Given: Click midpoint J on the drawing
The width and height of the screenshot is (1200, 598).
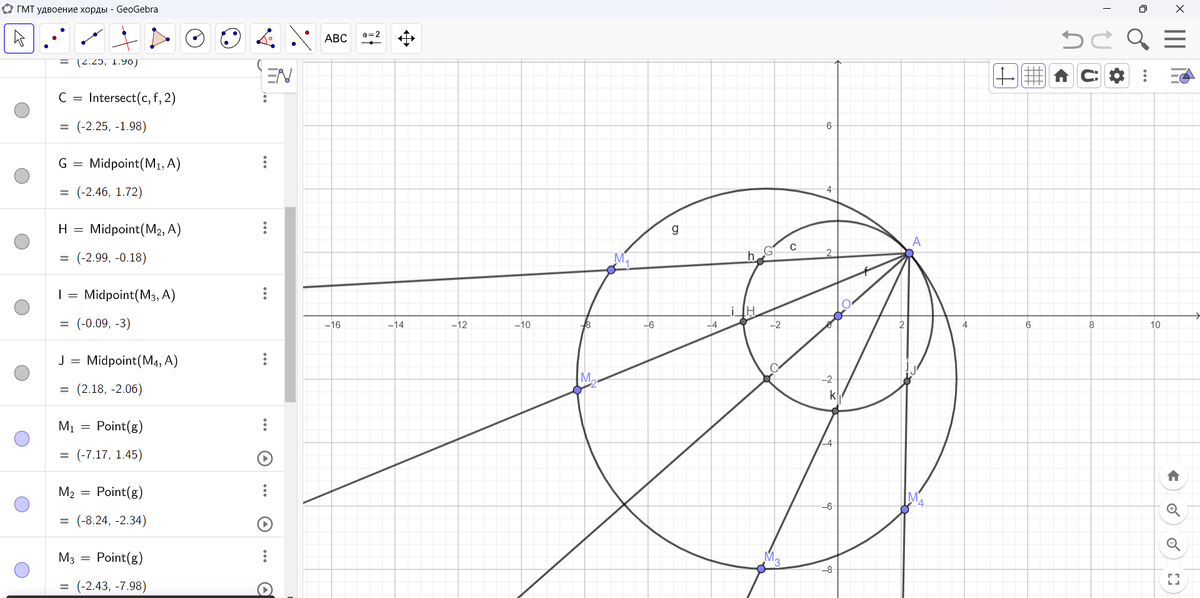Looking at the screenshot, I should tap(907, 381).
